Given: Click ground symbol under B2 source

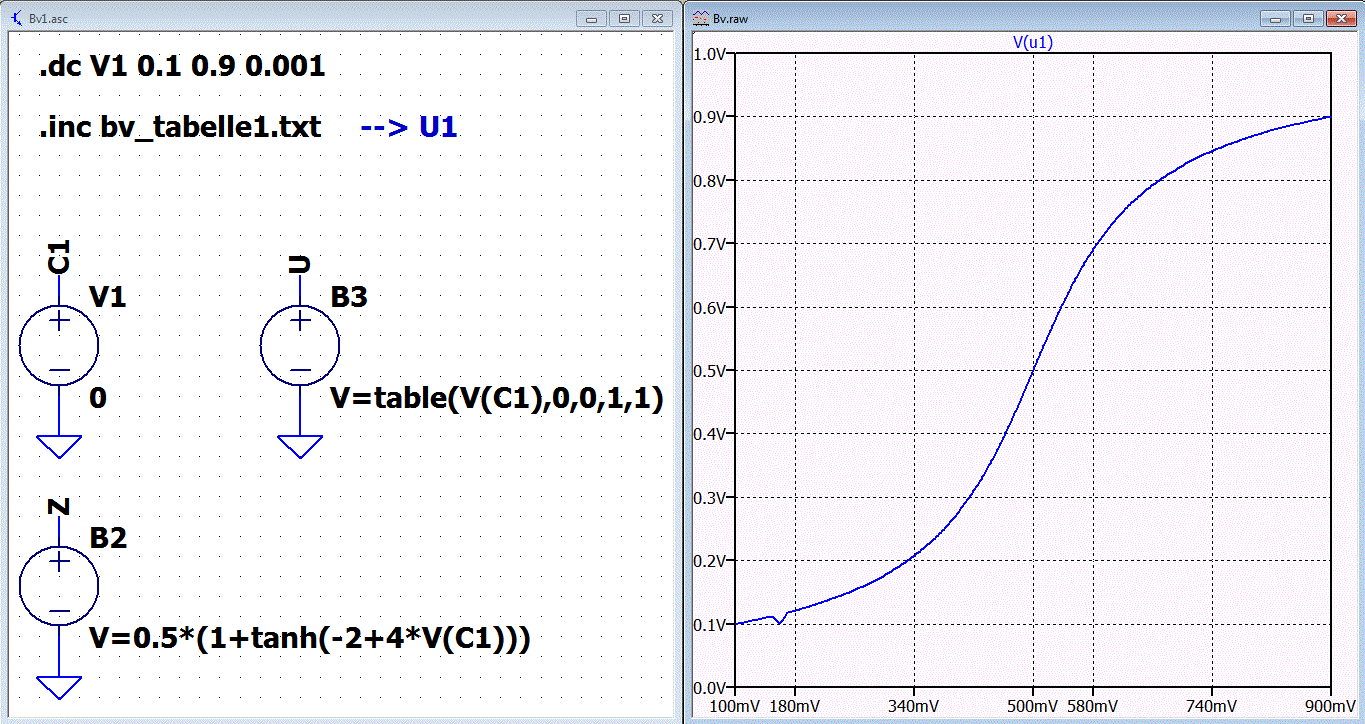Looking at the screenshot, I should [x=59, y=687].
